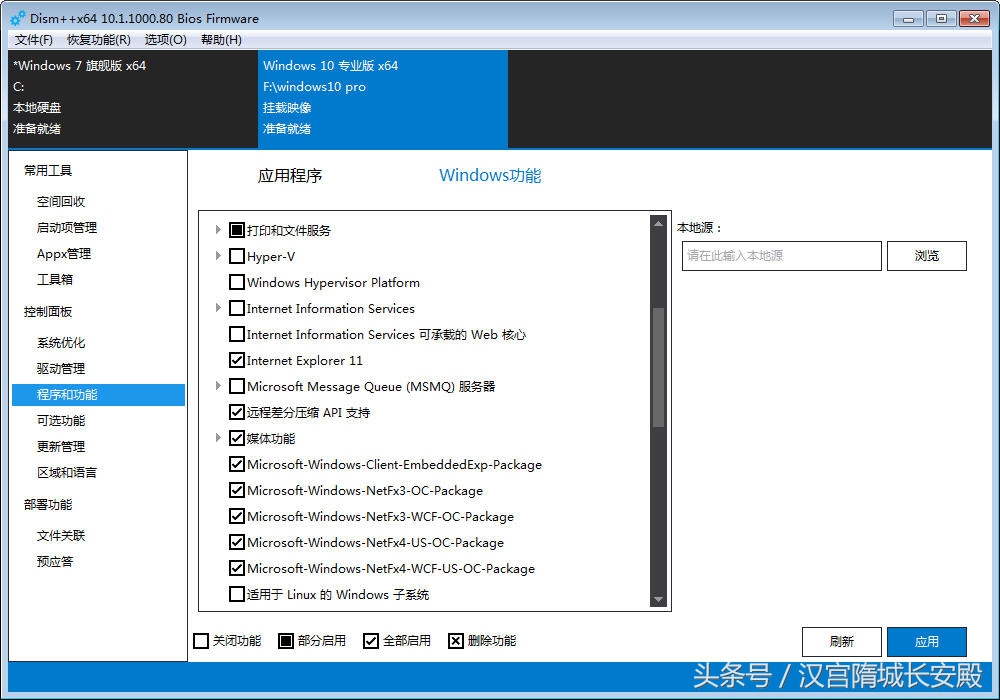Uncheck Microsoft-Windows-NetFx4-US-OC-Package checkbox

(x=237, y=542)
